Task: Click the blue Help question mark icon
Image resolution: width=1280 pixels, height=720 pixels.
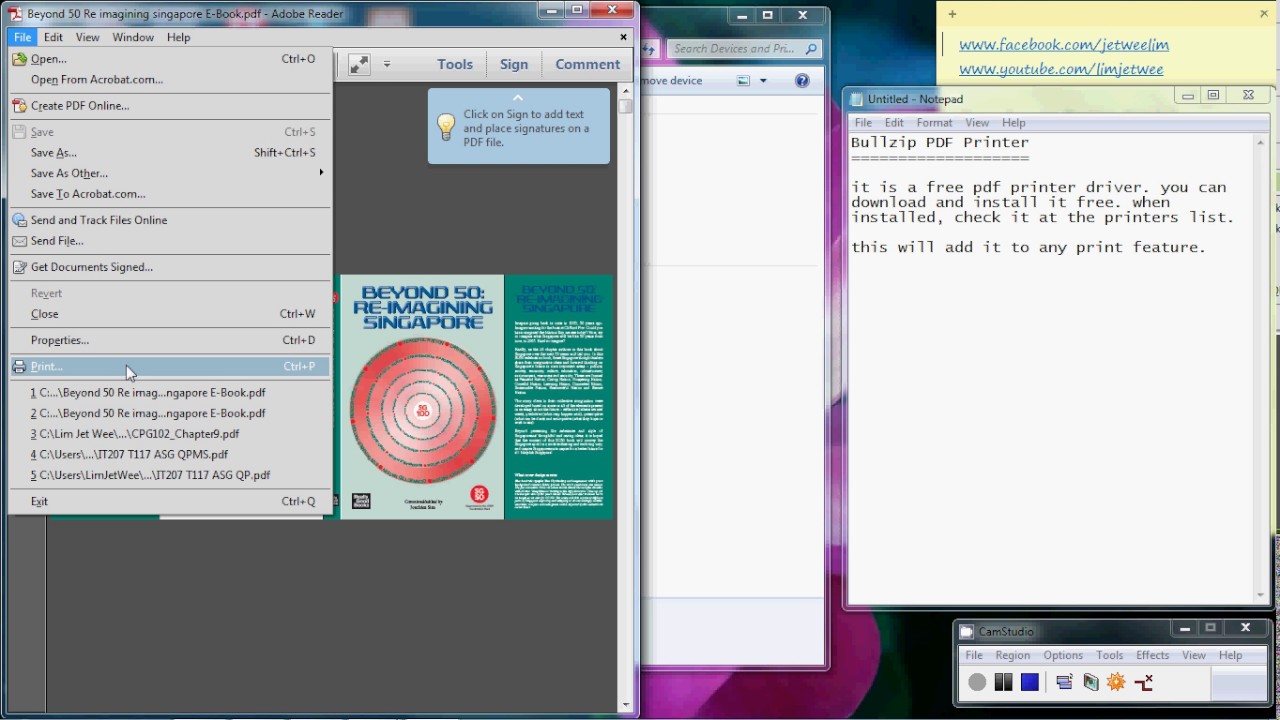Action: coord(802,81)
